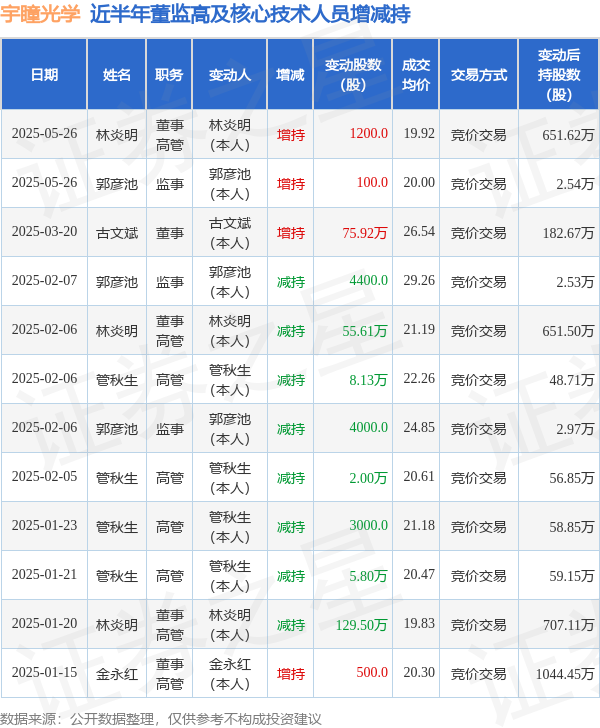The height and width of the screenshot is (728, 600).
Task: Select the share change value 100.0
Action: click(372, 182)
